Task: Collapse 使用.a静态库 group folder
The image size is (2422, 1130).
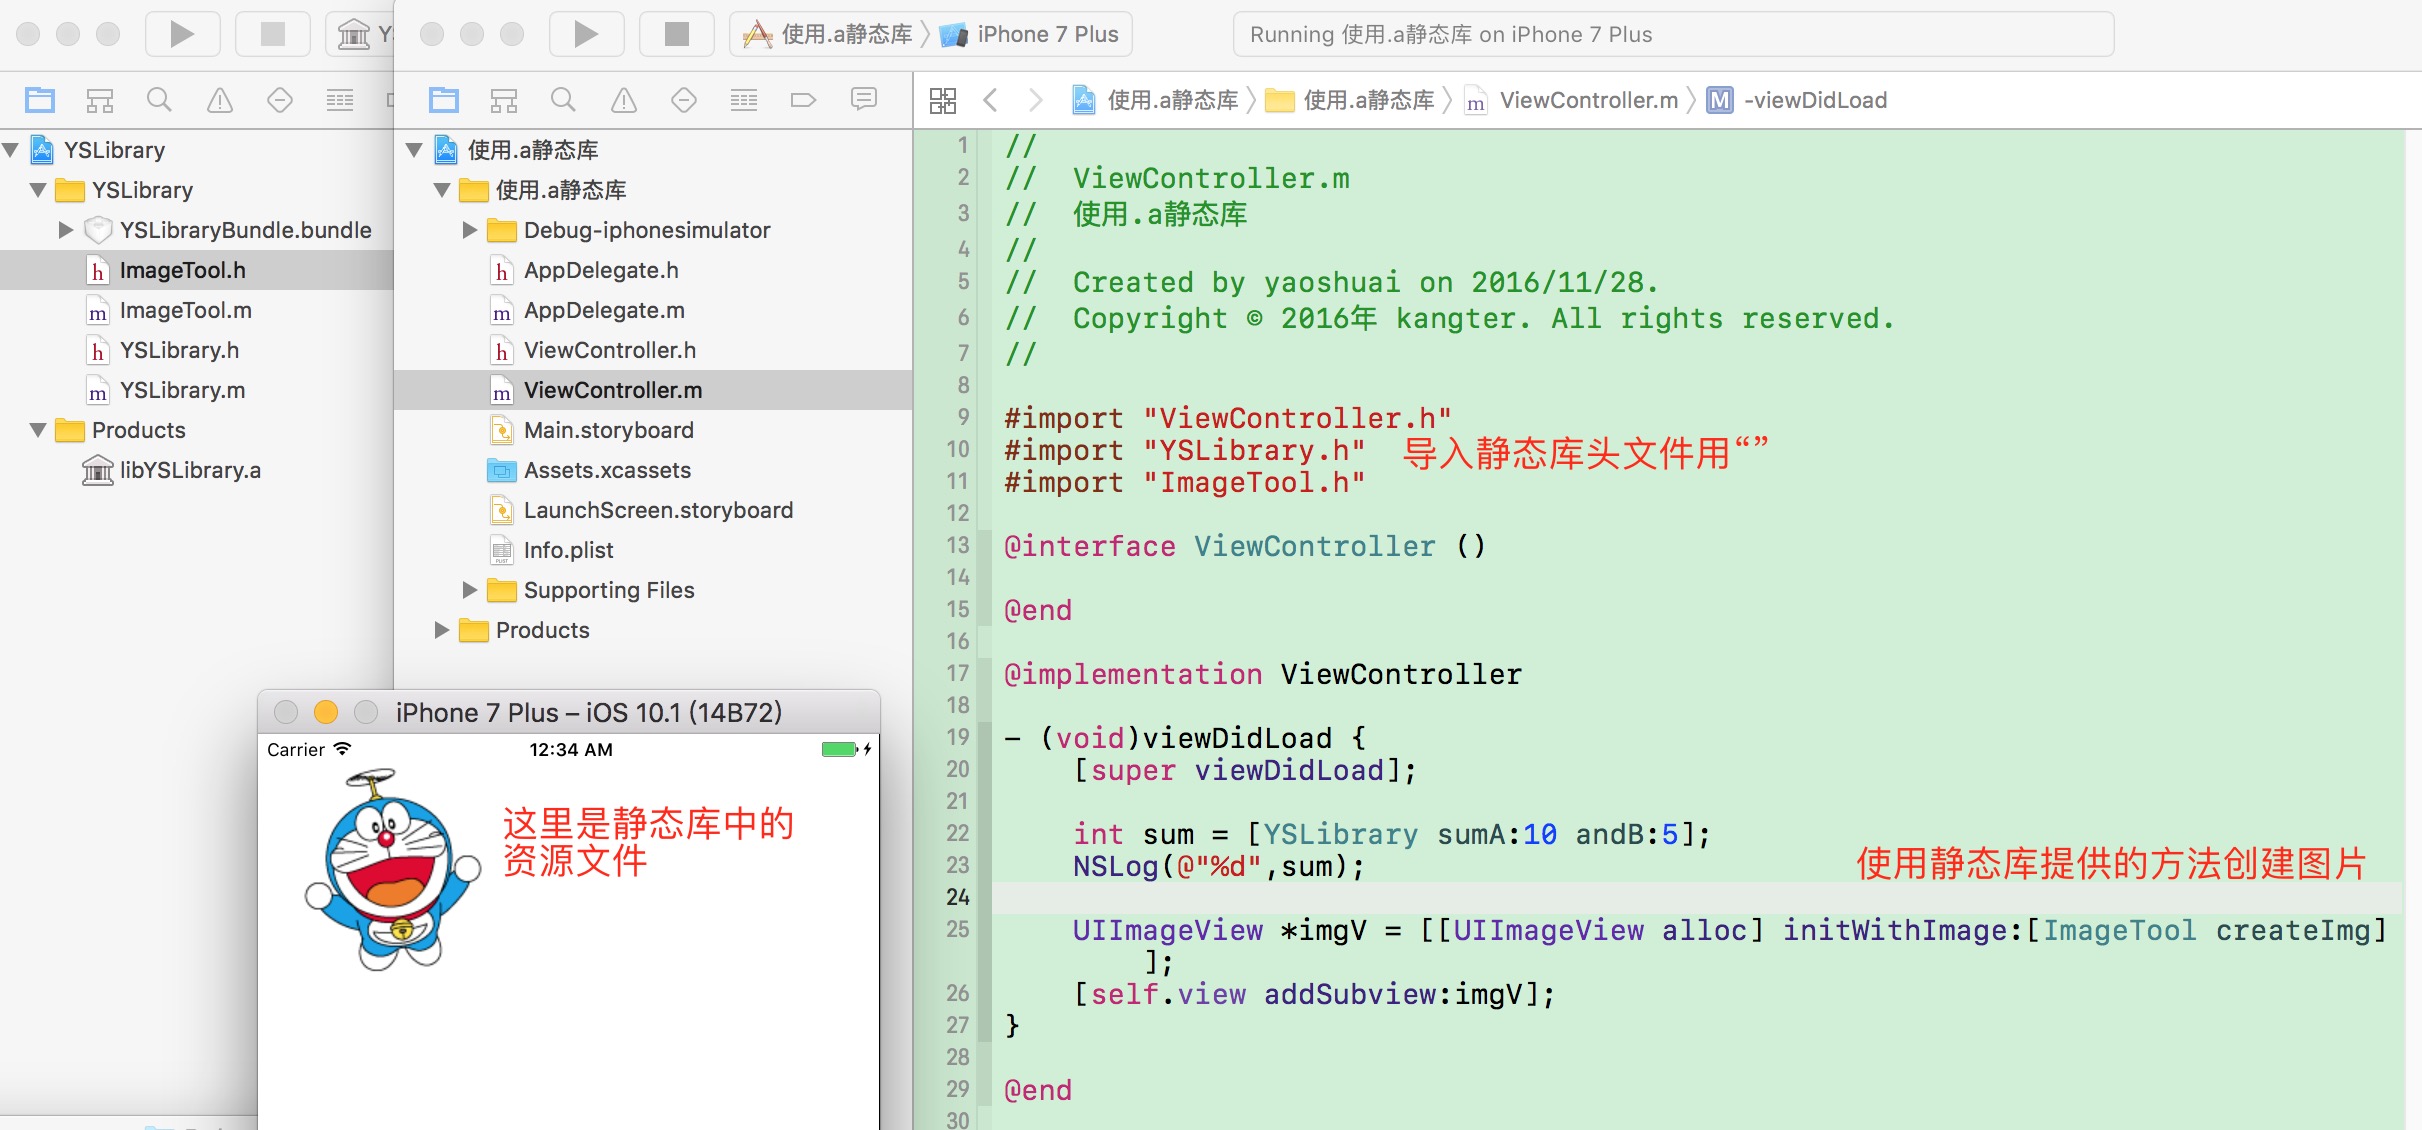Action: [442, 190]
